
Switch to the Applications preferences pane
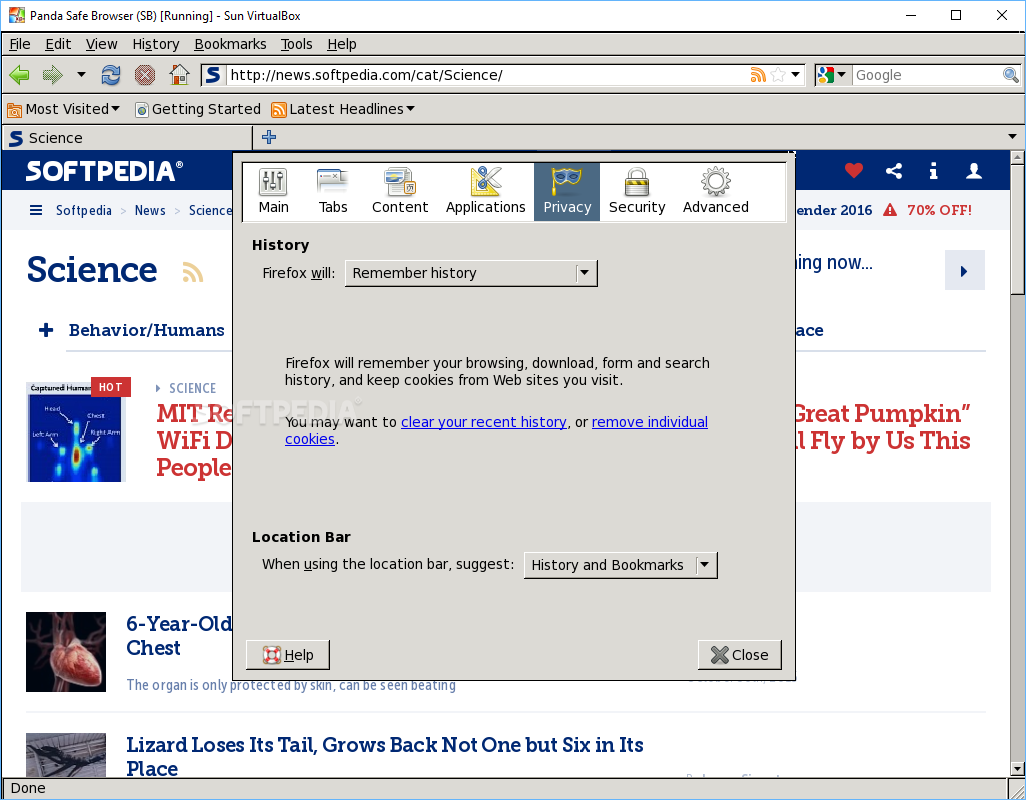coord(486,191)
